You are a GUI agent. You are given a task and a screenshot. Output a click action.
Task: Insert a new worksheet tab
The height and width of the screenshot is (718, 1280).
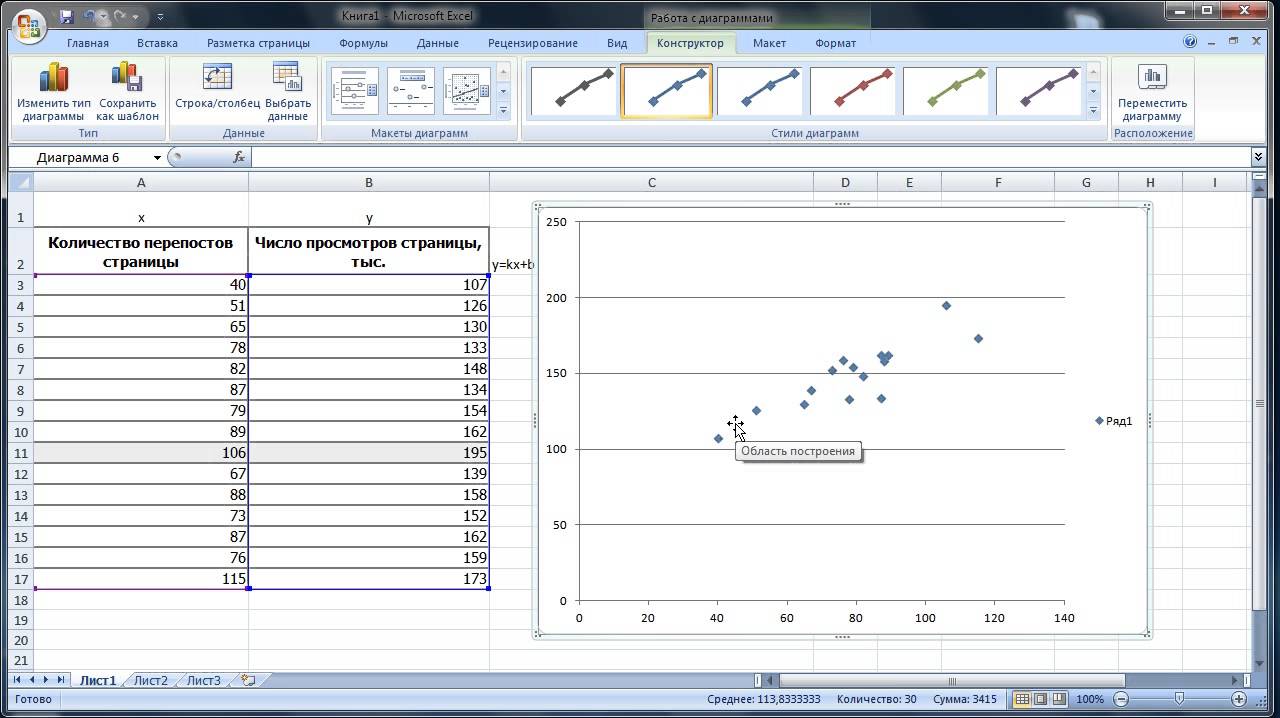[248, 680]
